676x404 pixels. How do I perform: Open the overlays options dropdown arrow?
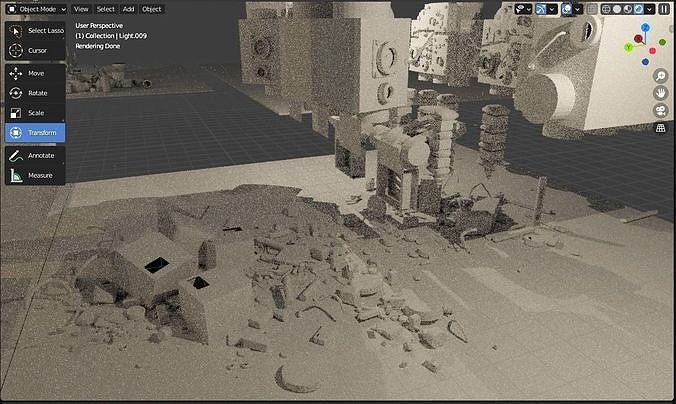[x=578, y=9]
